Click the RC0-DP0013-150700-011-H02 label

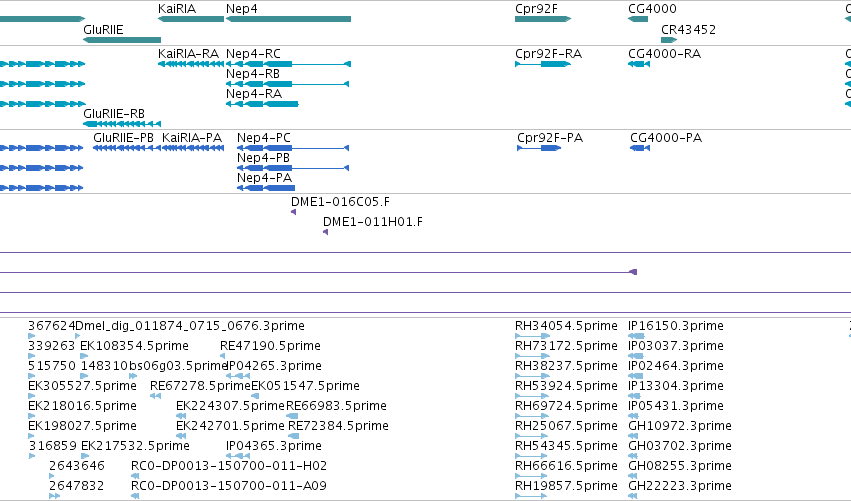[x=229, y=466]
